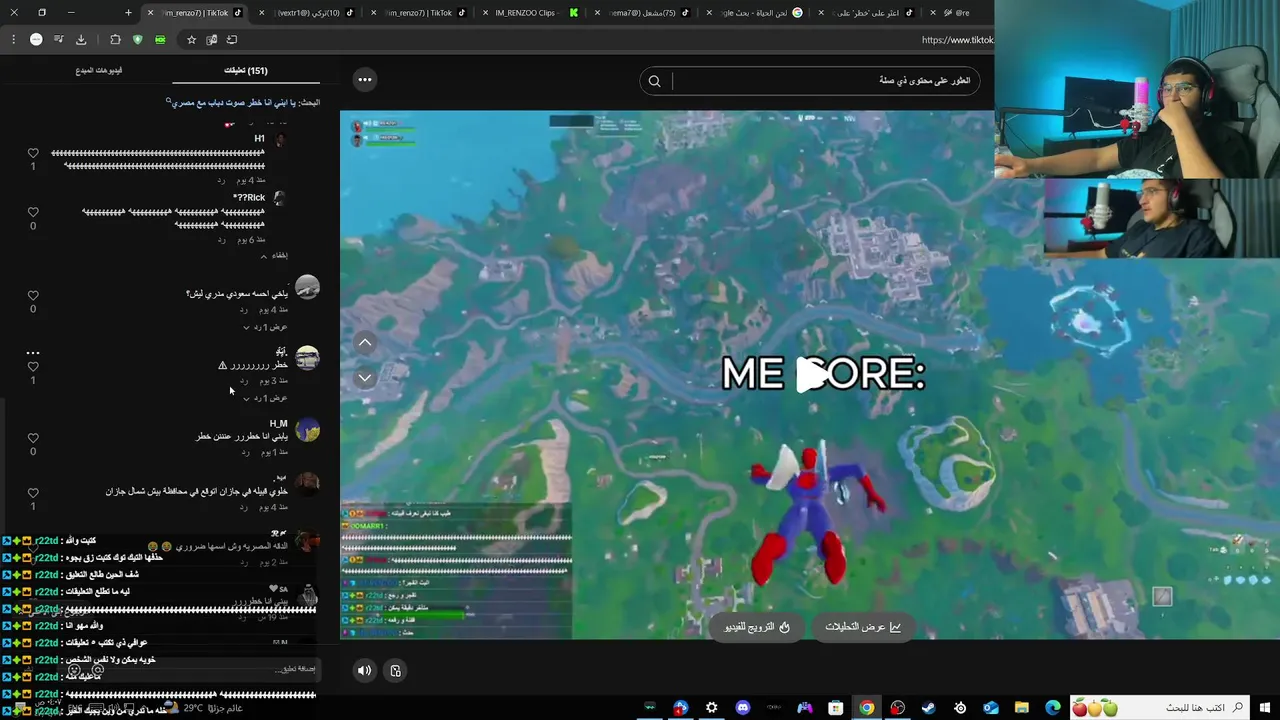
Task: Click the address bar URL
Action: (x=957, y=40)
